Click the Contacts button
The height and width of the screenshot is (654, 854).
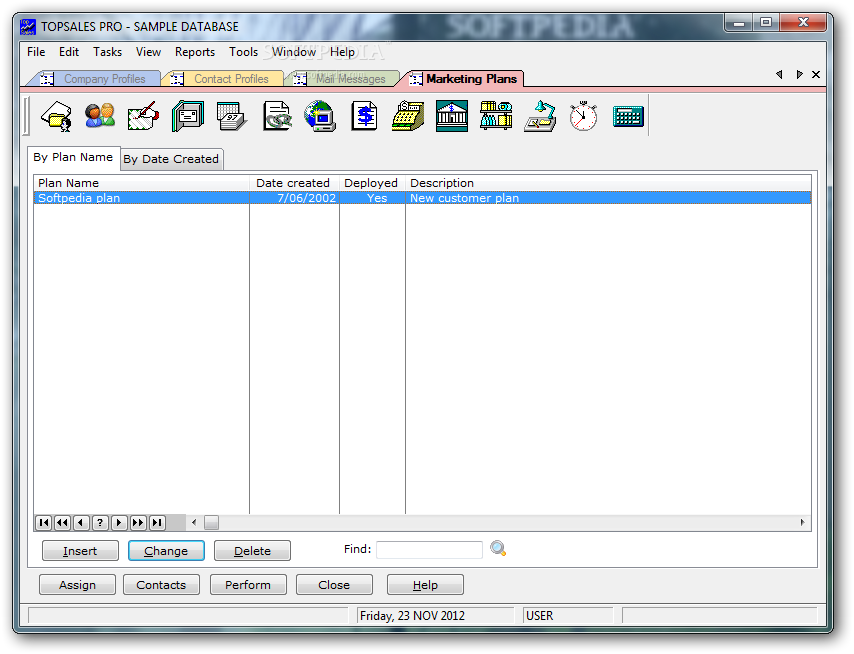(161, 585)
